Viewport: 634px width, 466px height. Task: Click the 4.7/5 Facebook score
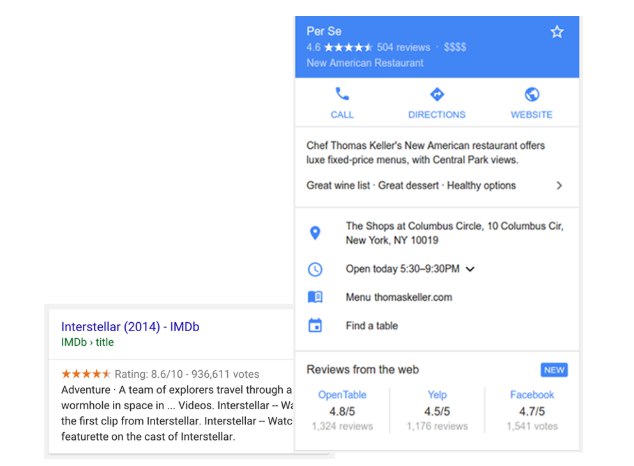(532, 411)
